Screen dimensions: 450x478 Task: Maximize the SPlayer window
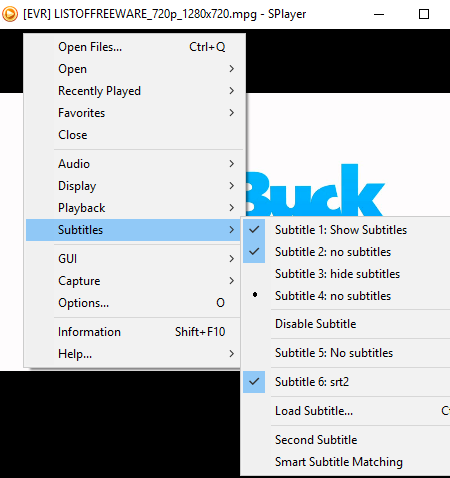click(424, 14)
